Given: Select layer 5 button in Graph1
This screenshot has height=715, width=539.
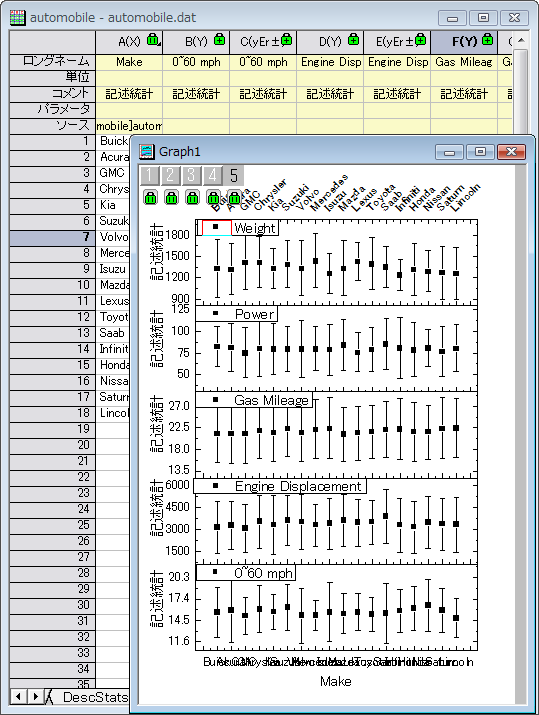Looking at the screenshot, I should coord(234,175).
